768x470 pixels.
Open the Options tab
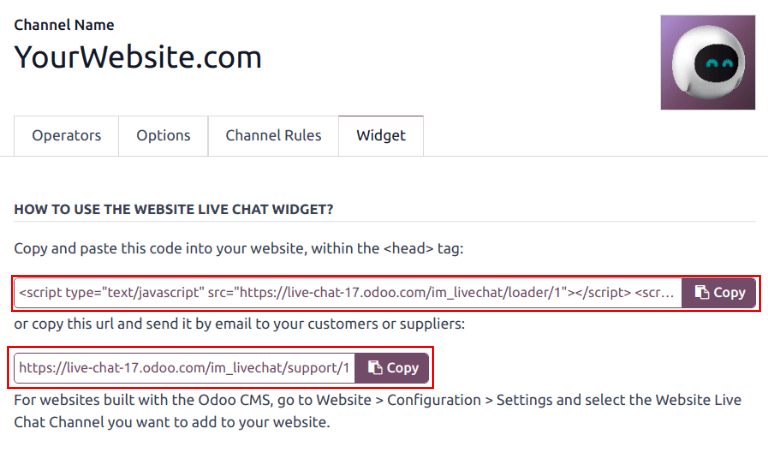coord(163,136)
